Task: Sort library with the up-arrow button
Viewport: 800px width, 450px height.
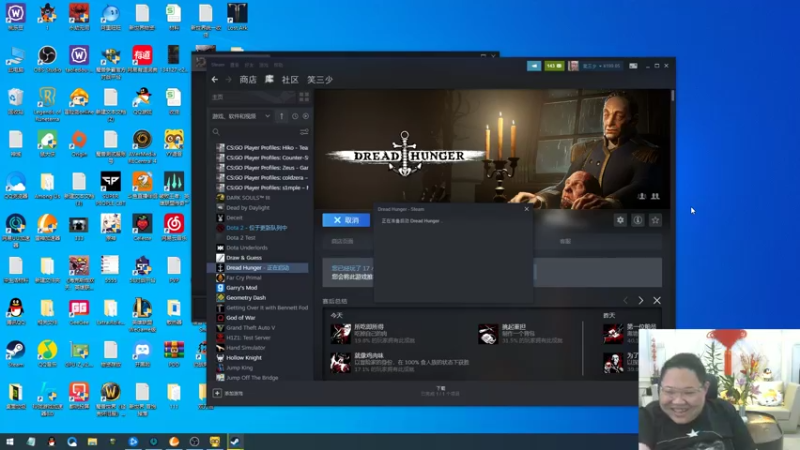Action: tap(282, 116)
